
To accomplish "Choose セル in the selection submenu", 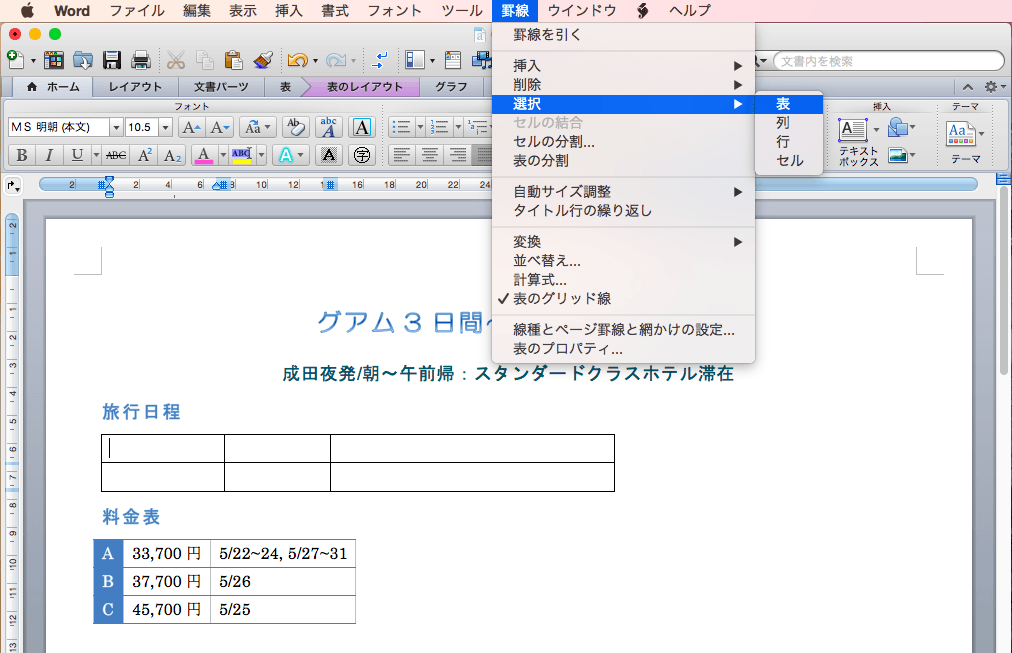I will [789, 160].
